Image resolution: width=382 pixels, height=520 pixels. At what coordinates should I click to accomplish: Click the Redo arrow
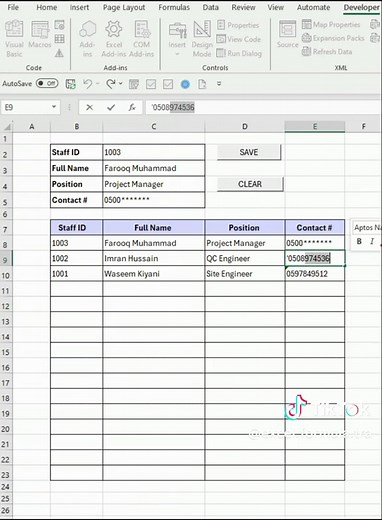111,84
